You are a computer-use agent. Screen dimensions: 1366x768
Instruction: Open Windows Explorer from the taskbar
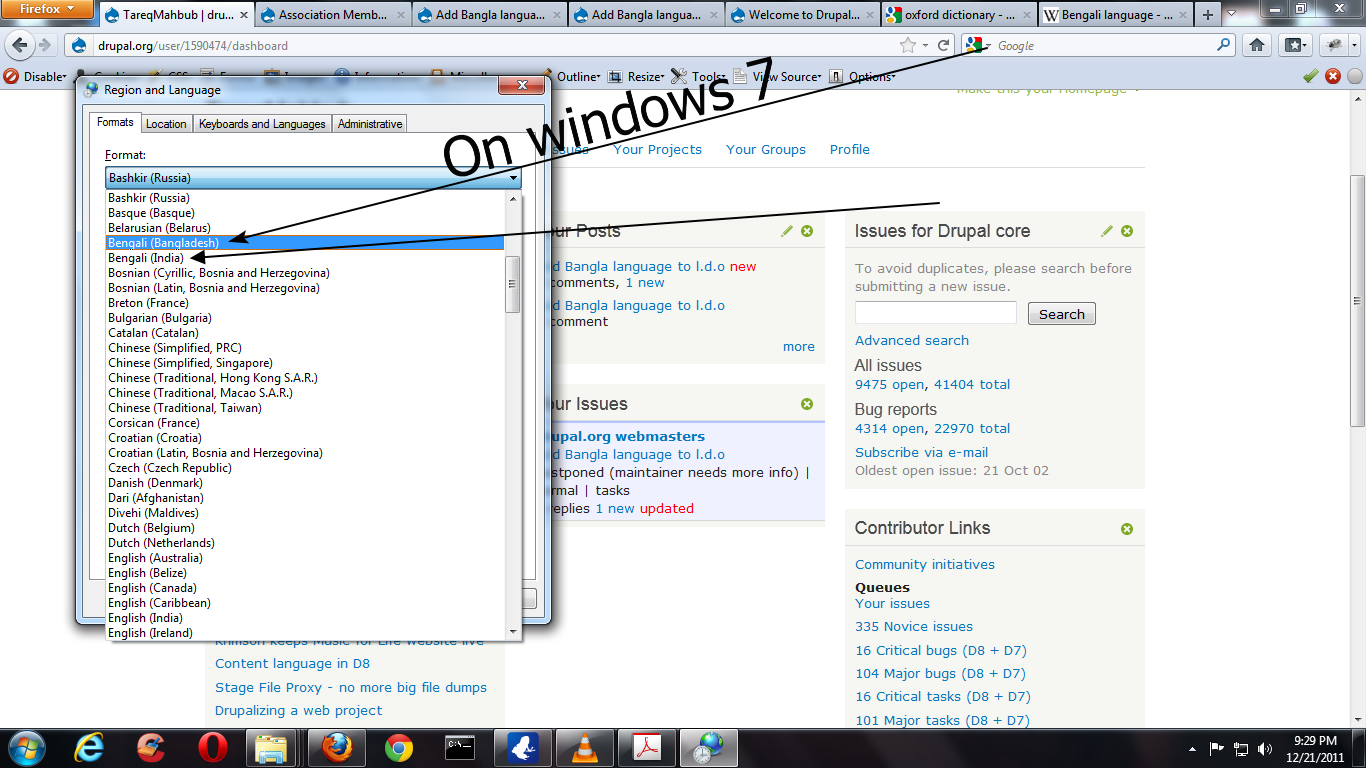(x=272, y=747)
